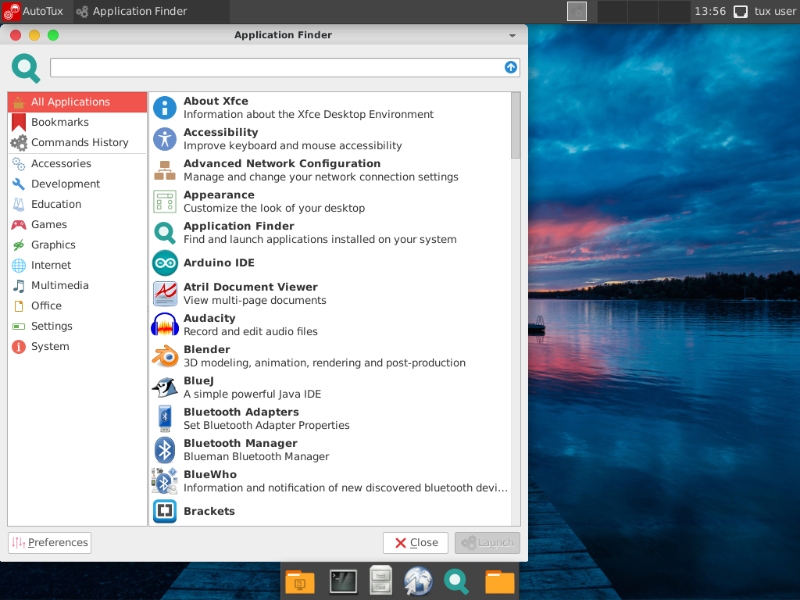The image size is (800, 600).
Task: Open the Preferences button
Action: [x=50, y=542]
